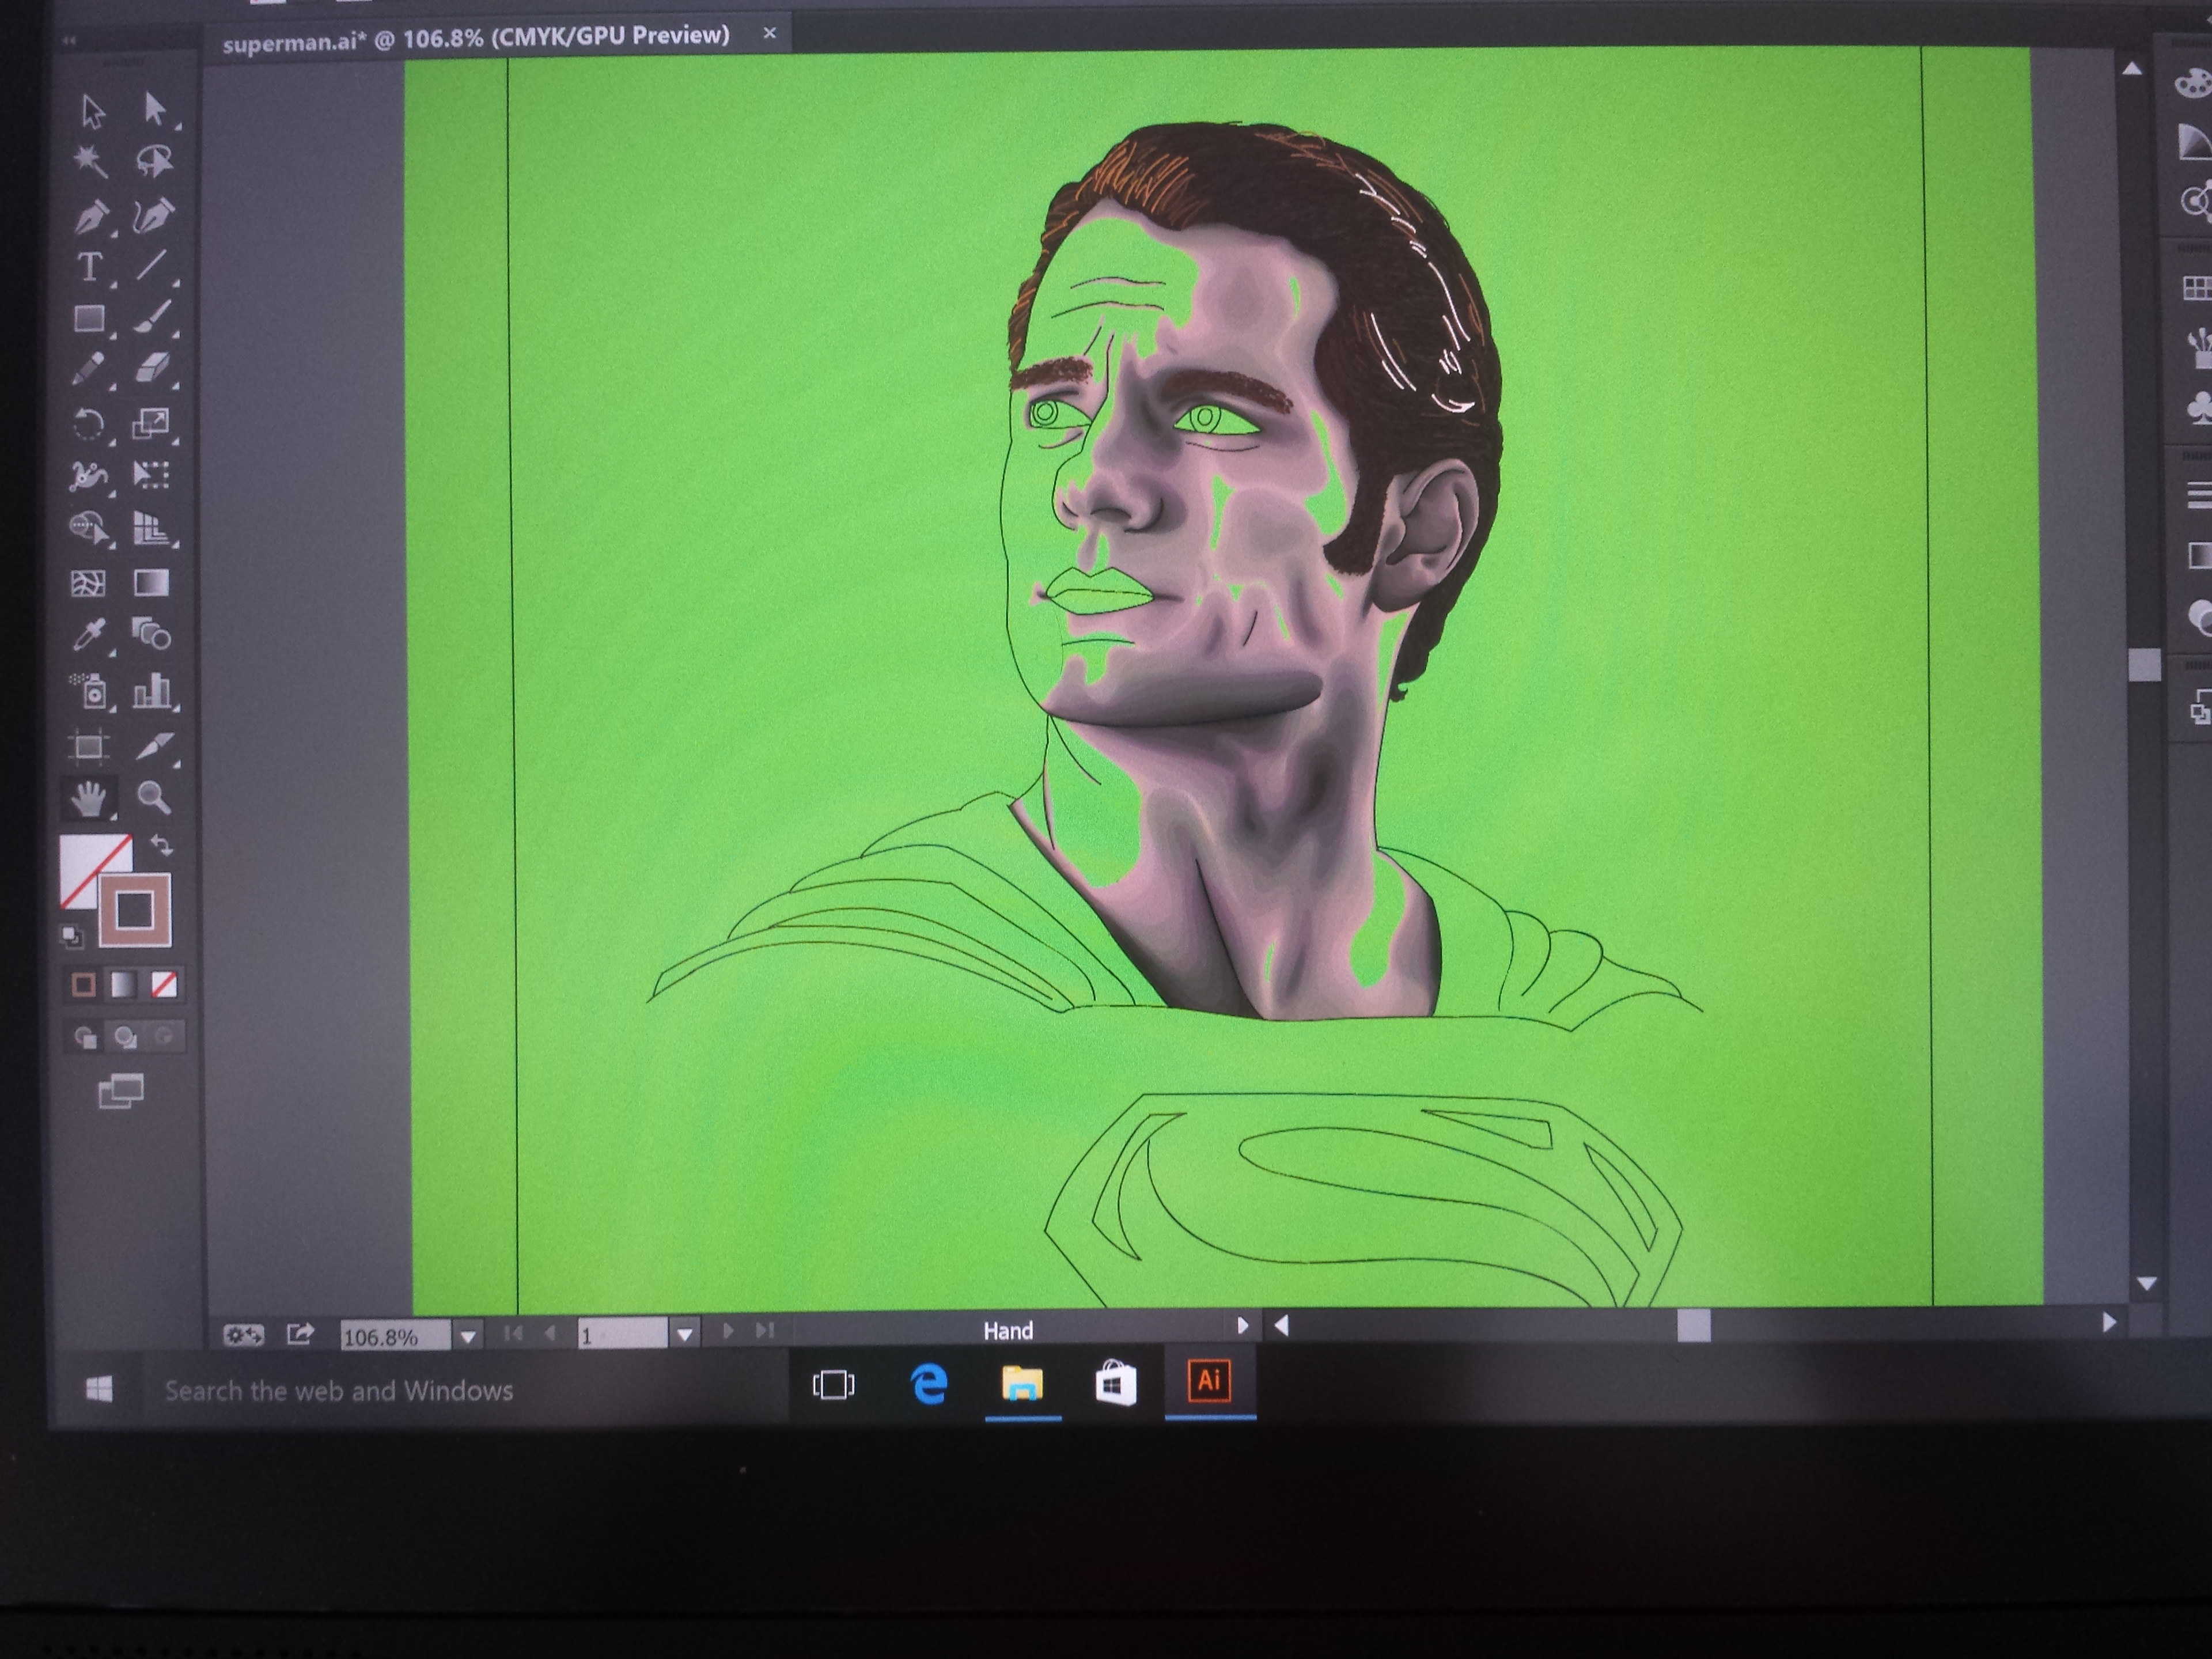The image size is (2212, 1659).
Task: Select the Rectangle tool
Action: point(90,319)
